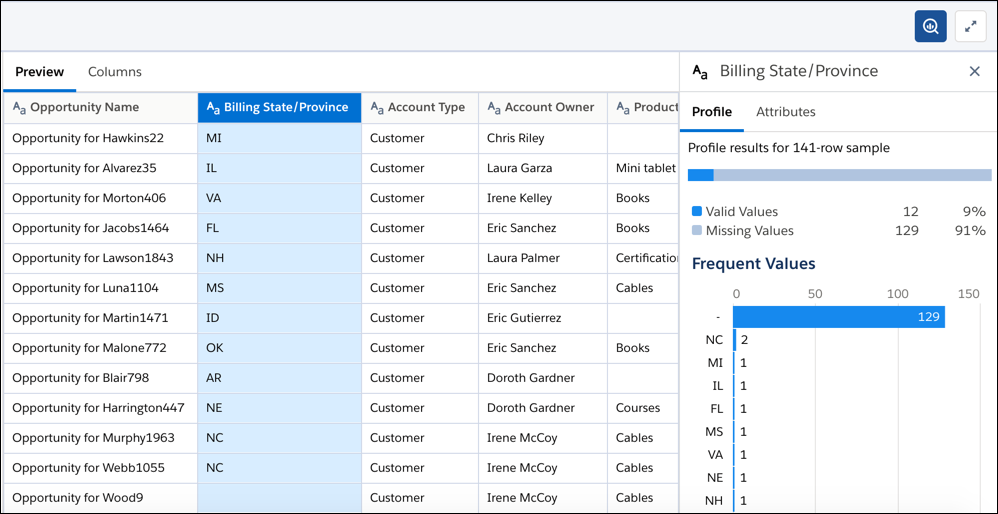Click the expand fullscreen icon
This screenshot has height=514, width=998.
(x=970, y=27)
